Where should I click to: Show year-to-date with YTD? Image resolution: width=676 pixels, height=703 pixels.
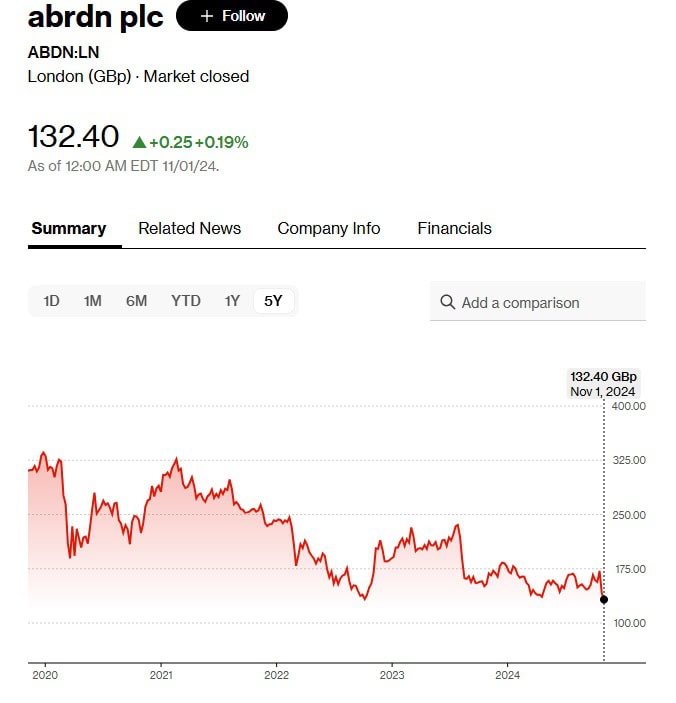185,301
